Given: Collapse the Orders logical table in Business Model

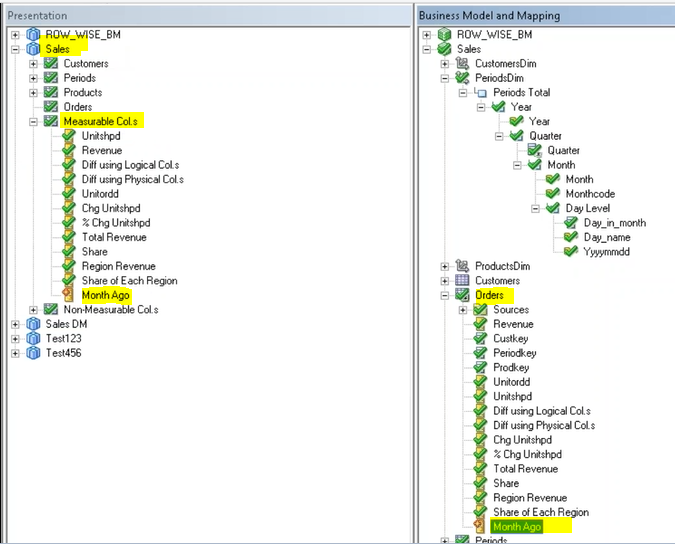Looking at the screenshot, I should point(445,295).
